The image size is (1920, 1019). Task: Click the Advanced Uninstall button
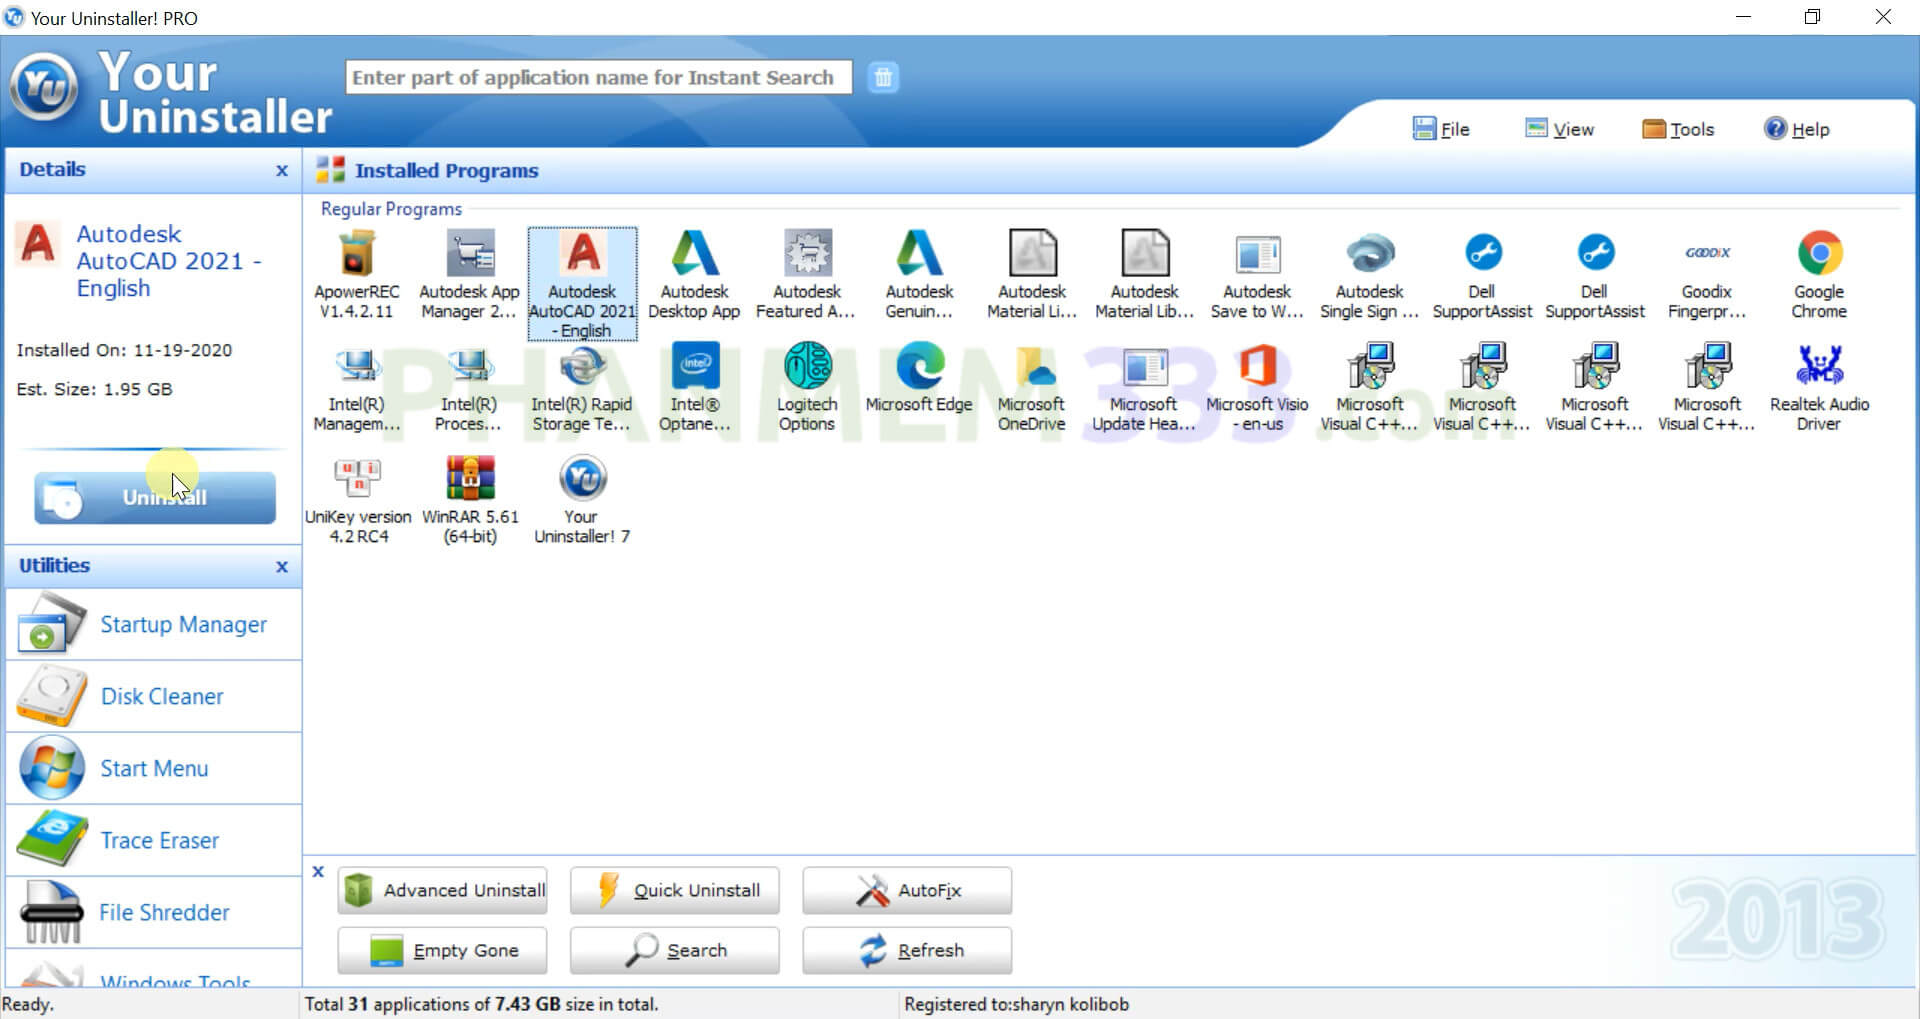point(442,890)
